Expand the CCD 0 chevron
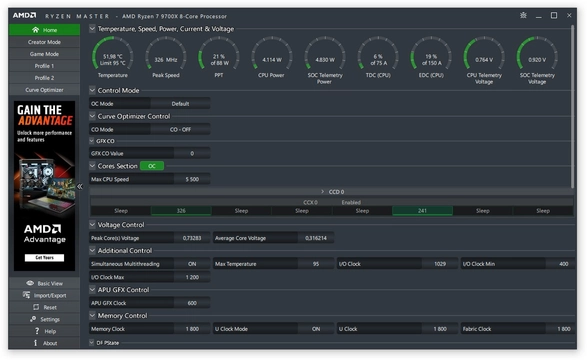The image size is (587, 360). 323,192
